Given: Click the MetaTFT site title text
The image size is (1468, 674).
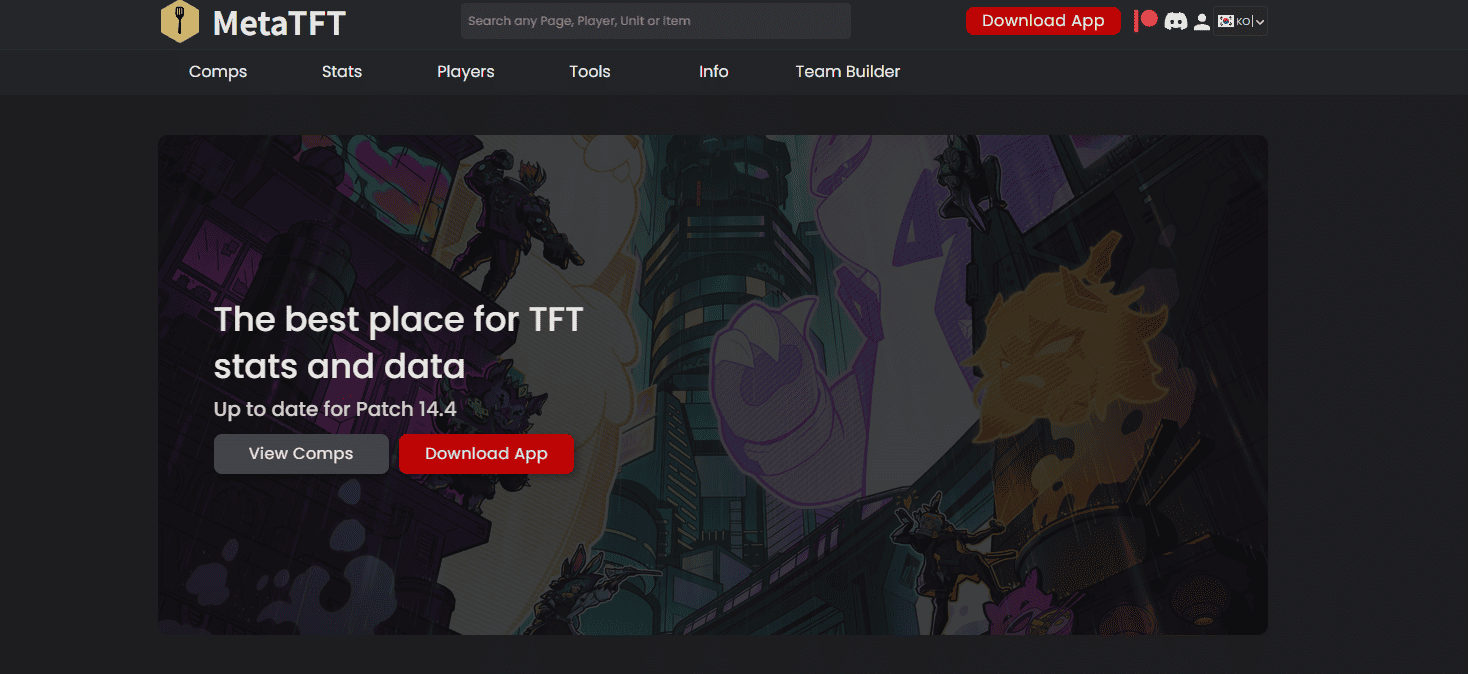Looking at the screenshot, I should coord(279,22).
